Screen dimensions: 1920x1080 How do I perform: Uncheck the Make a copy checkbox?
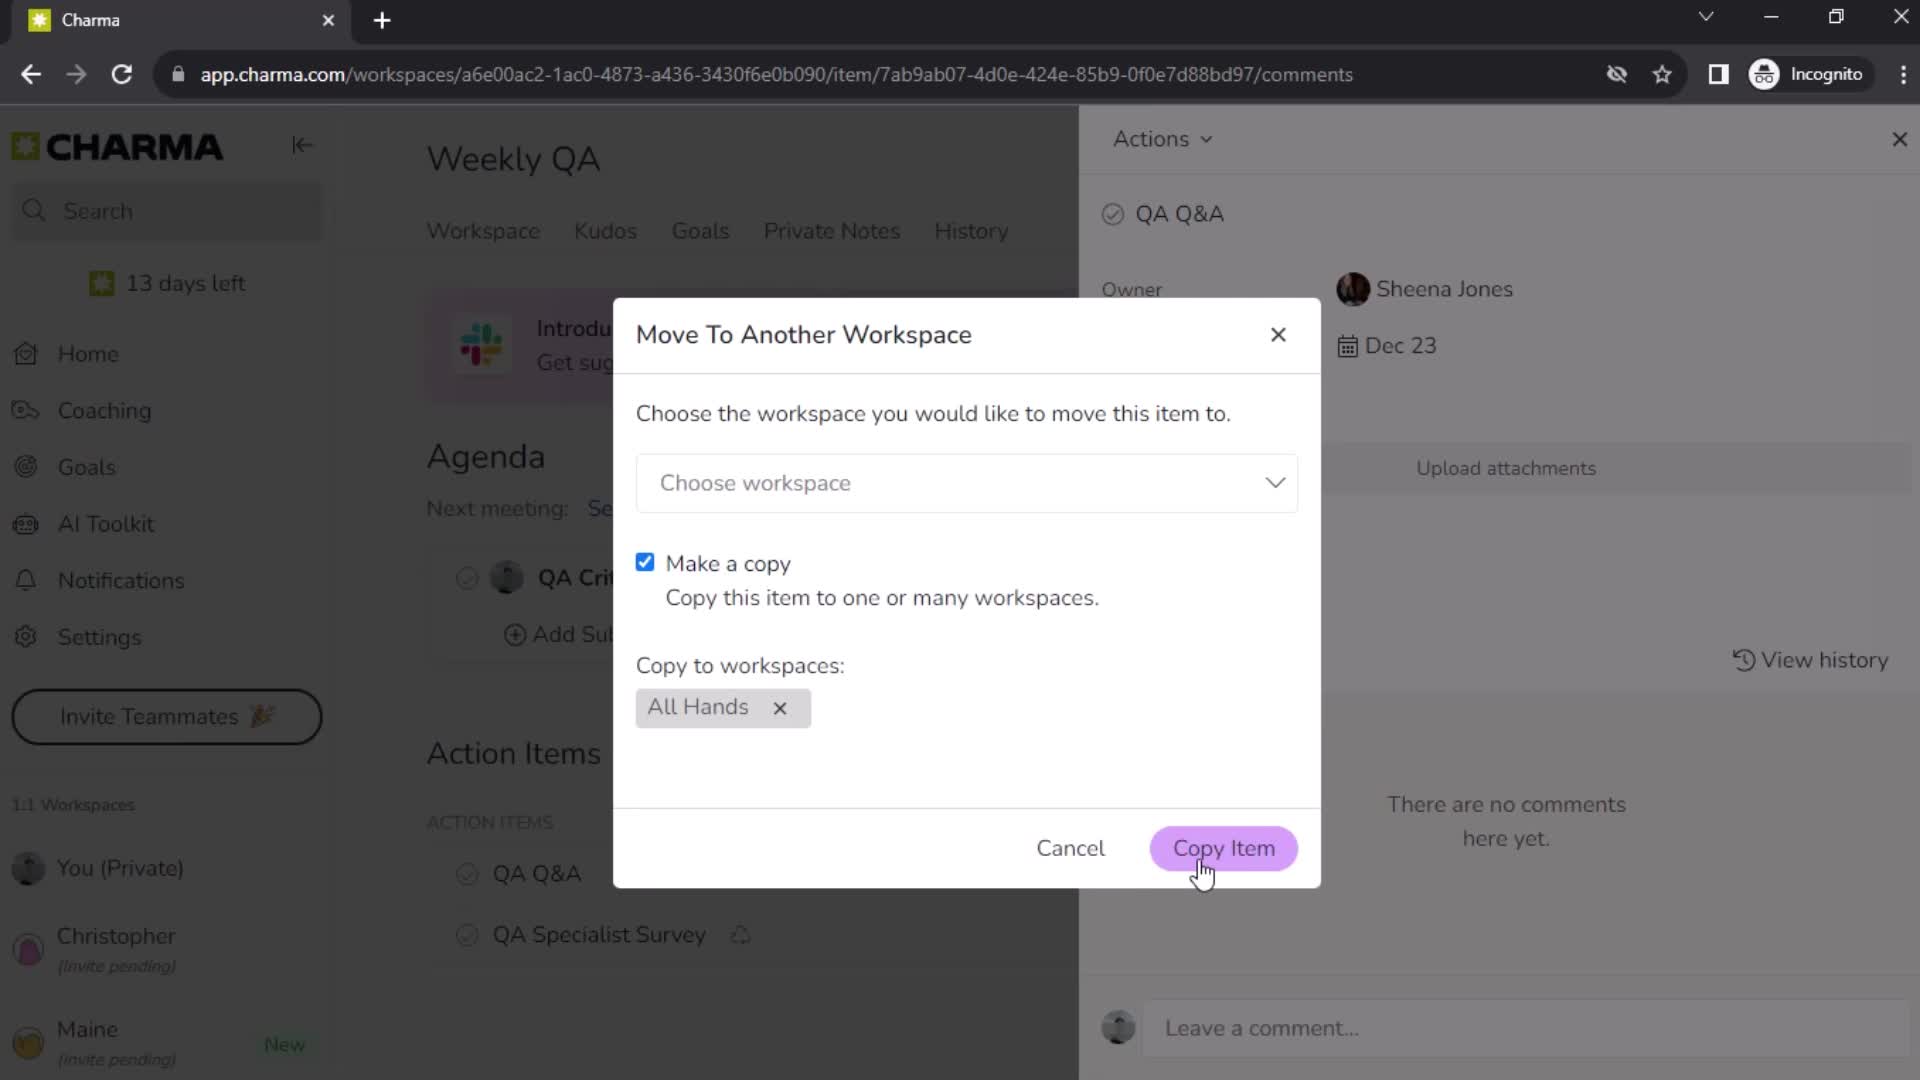(x=645, y=562)
